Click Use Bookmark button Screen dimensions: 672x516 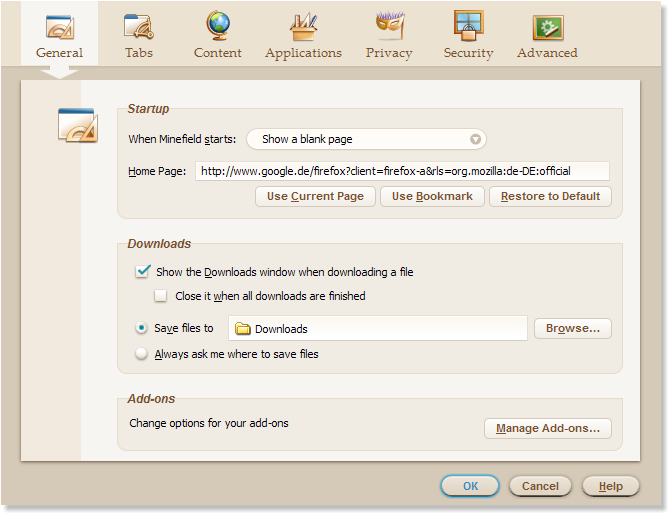(x=432, y=196)
